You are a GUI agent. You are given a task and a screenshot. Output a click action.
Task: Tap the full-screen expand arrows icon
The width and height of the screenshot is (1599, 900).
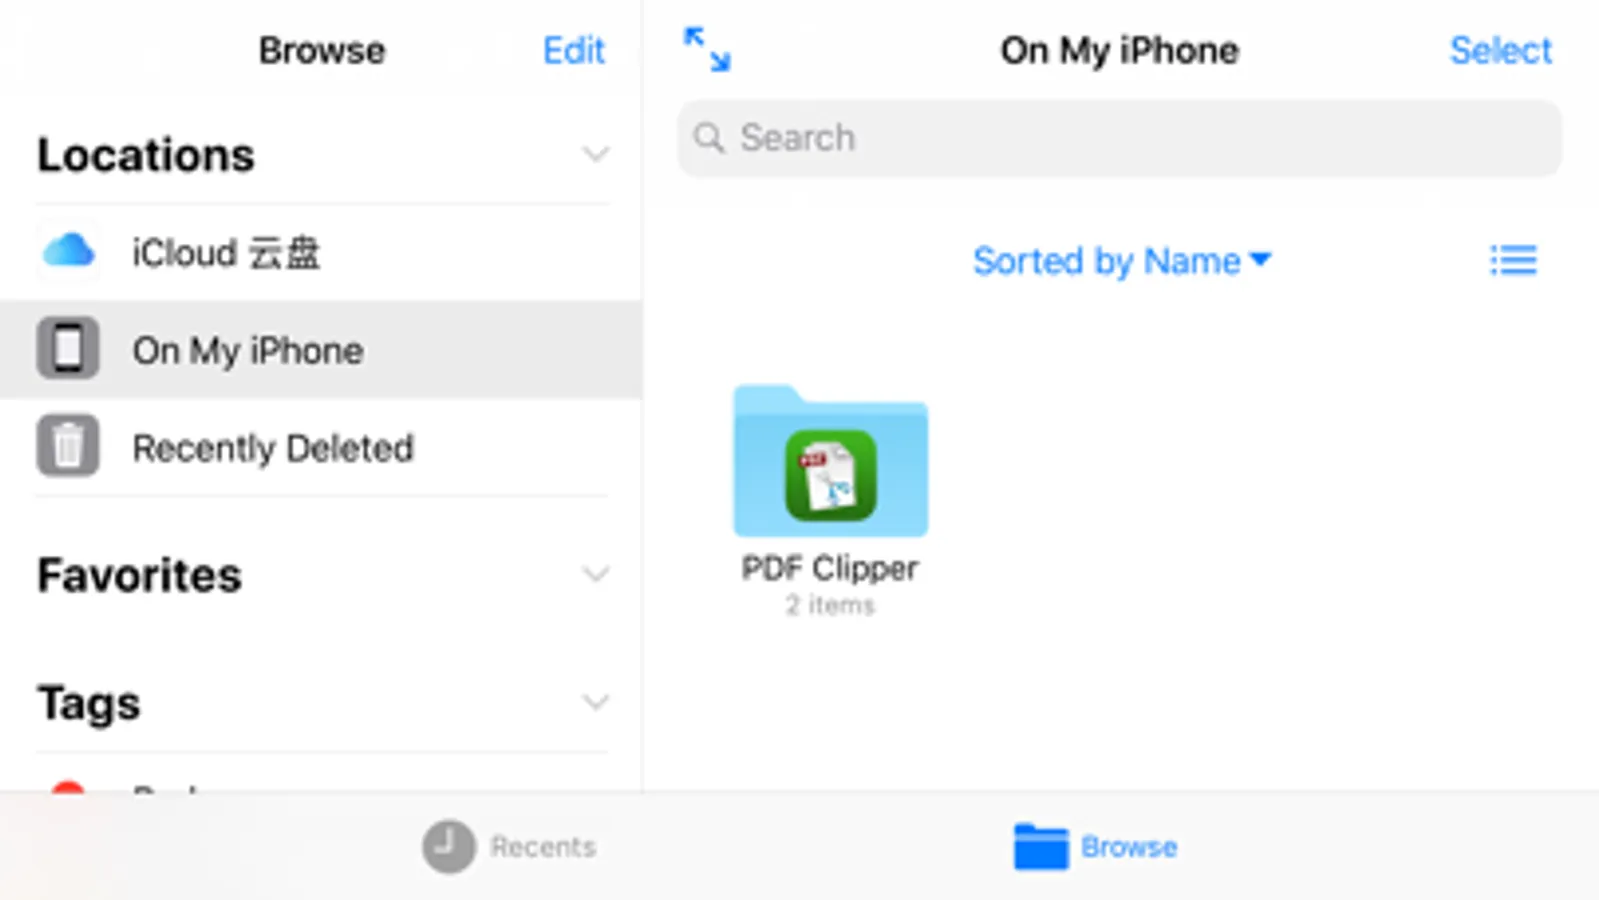coord(707,49)
